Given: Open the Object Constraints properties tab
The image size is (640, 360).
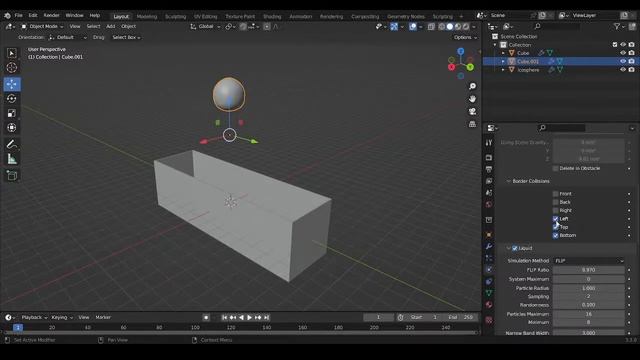Looking at the screenshot, I should [x=489, y=281].
